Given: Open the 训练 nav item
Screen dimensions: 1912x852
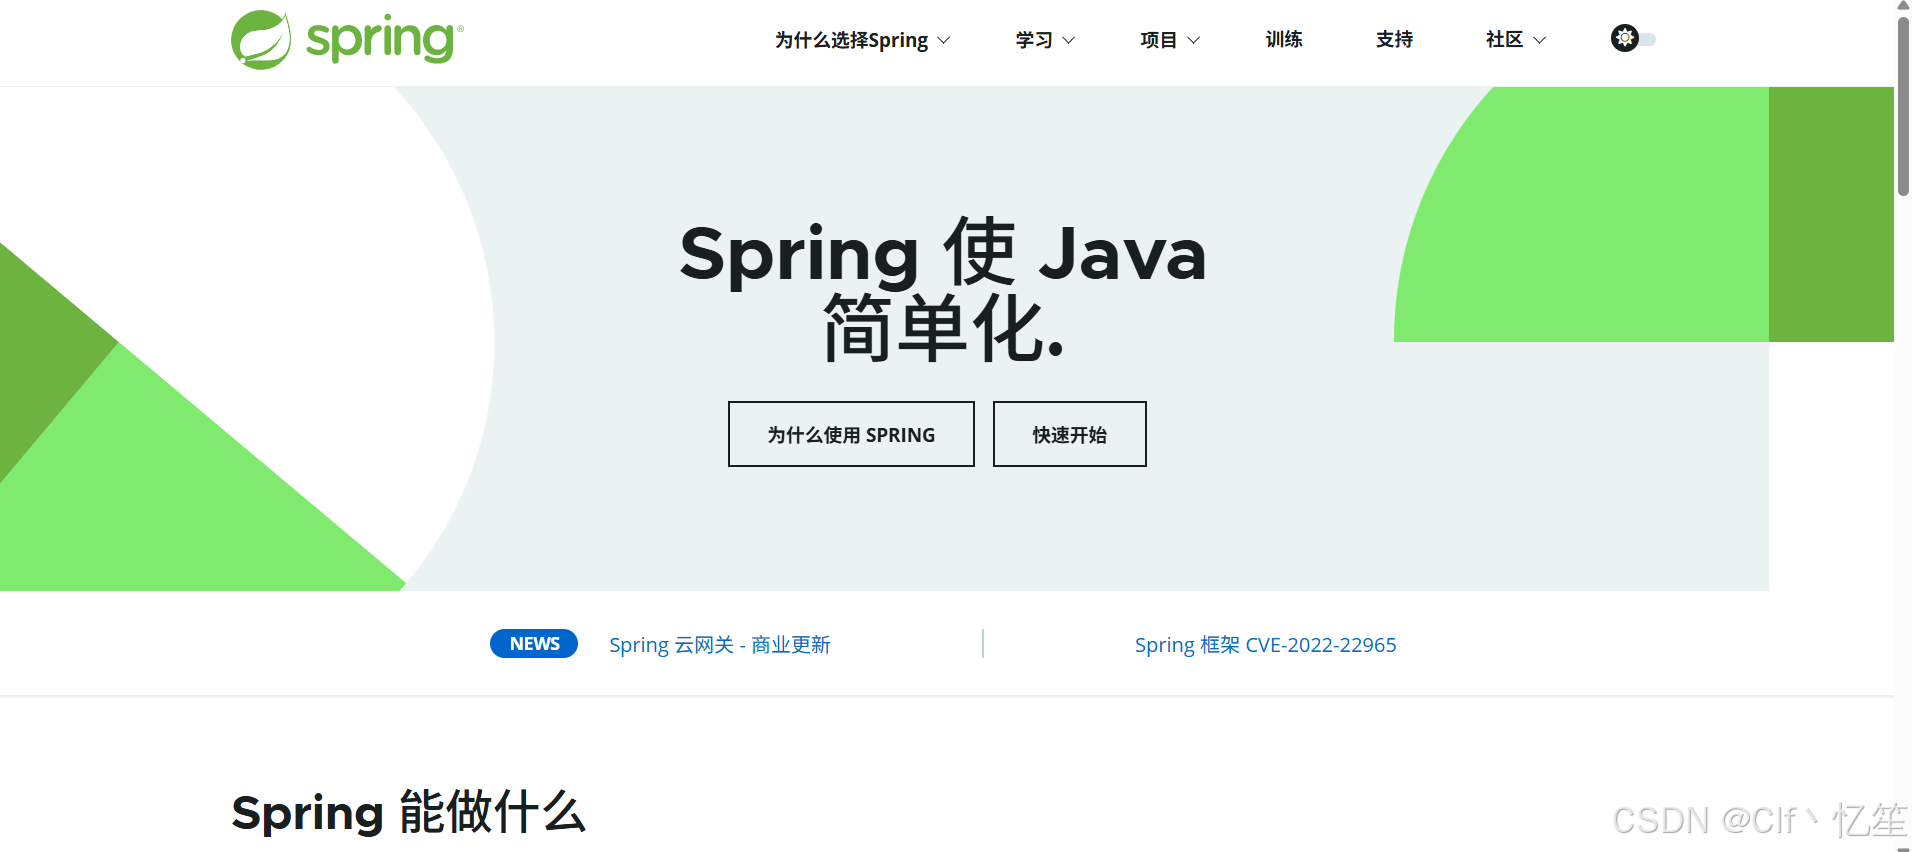Looking at the screenshot, I should [x=1284, y=40].
